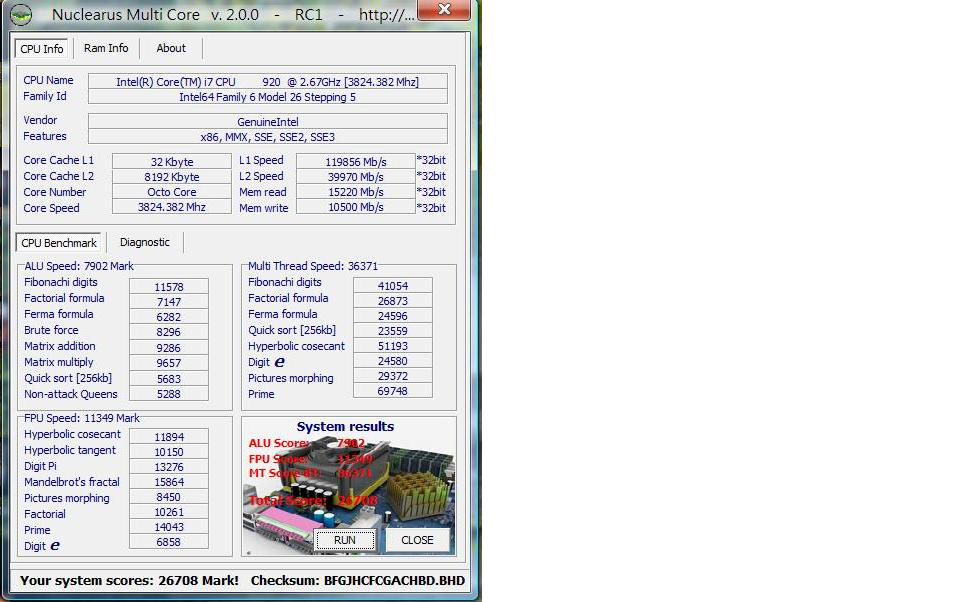
Task: Click Multi Thread Quick sort score 23559
Action: (392, 331)
